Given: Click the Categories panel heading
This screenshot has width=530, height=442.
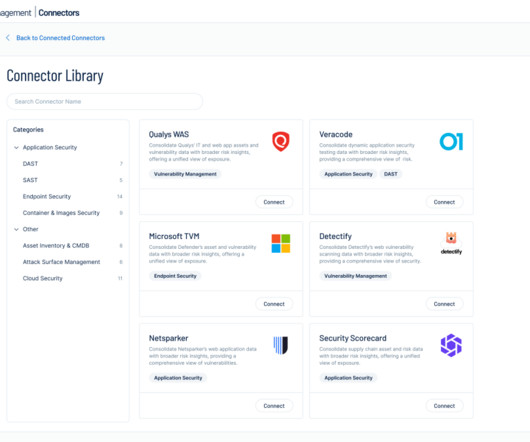Looking at the screenshot, I should tap(28, 130).
